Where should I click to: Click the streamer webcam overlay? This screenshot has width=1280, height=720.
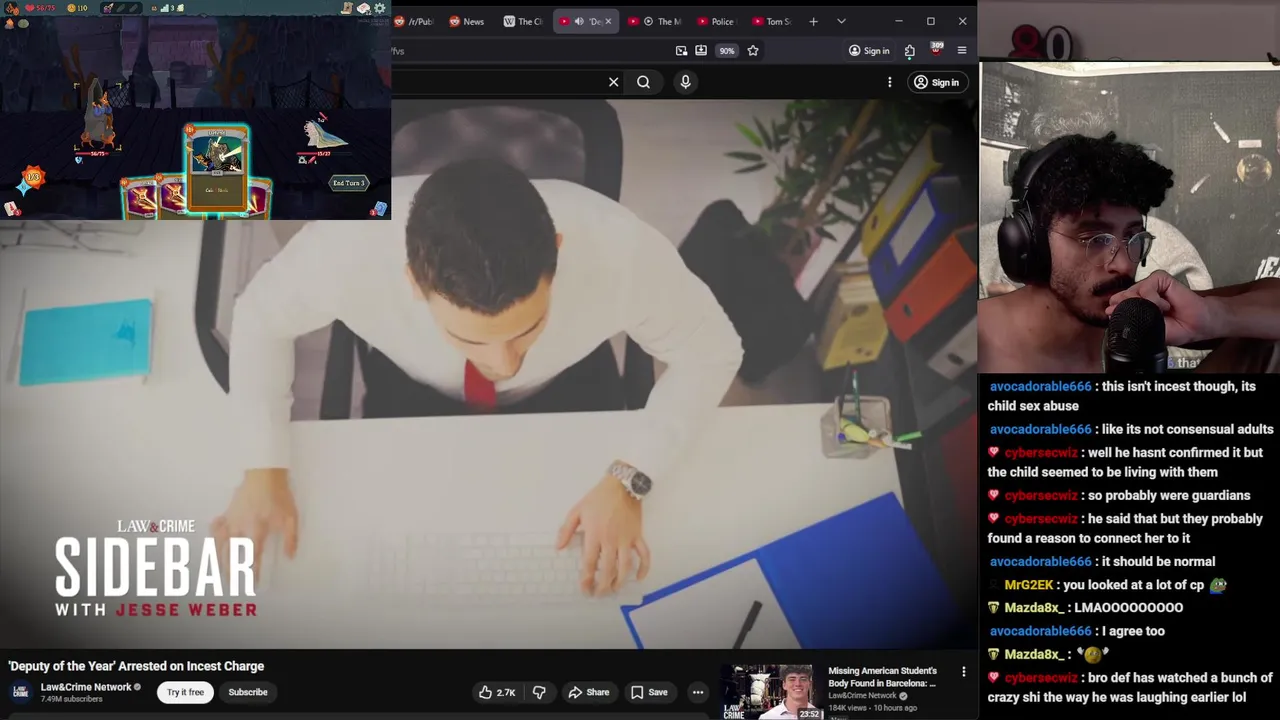pyautogui.click(x=1130, y=217)
